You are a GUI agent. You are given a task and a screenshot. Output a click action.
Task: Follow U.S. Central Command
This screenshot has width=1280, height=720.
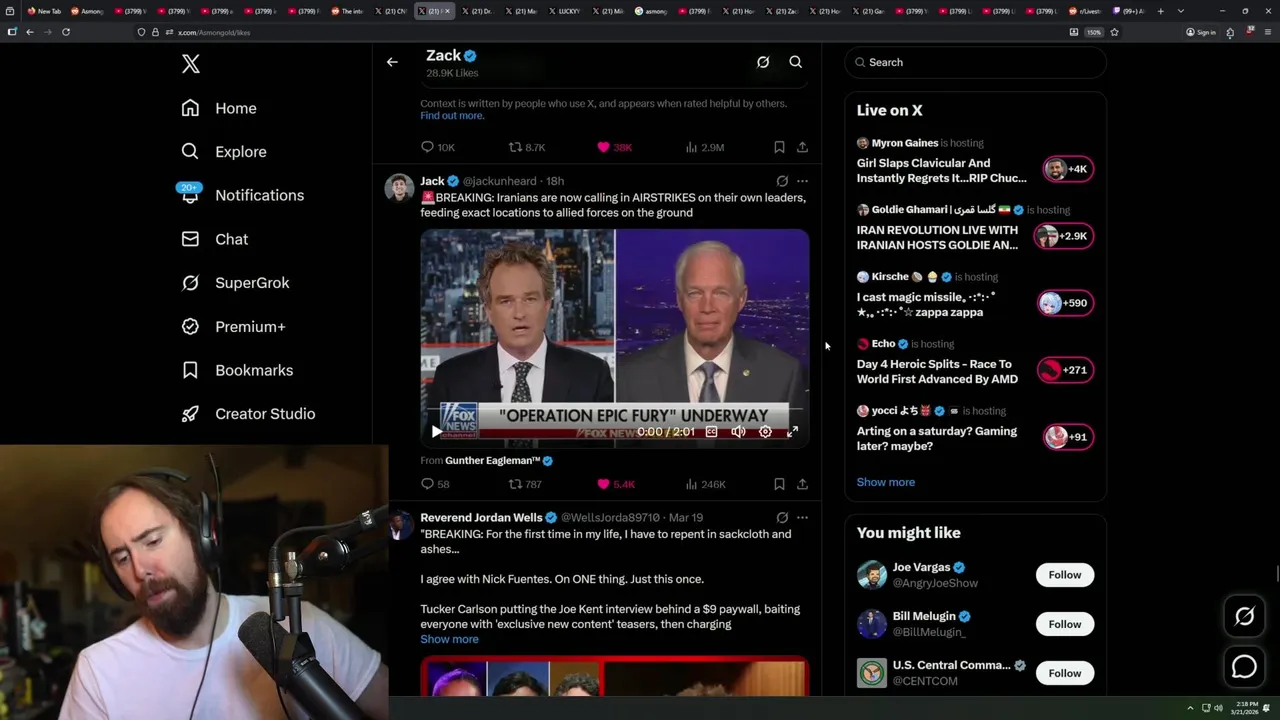(1065, 673)
